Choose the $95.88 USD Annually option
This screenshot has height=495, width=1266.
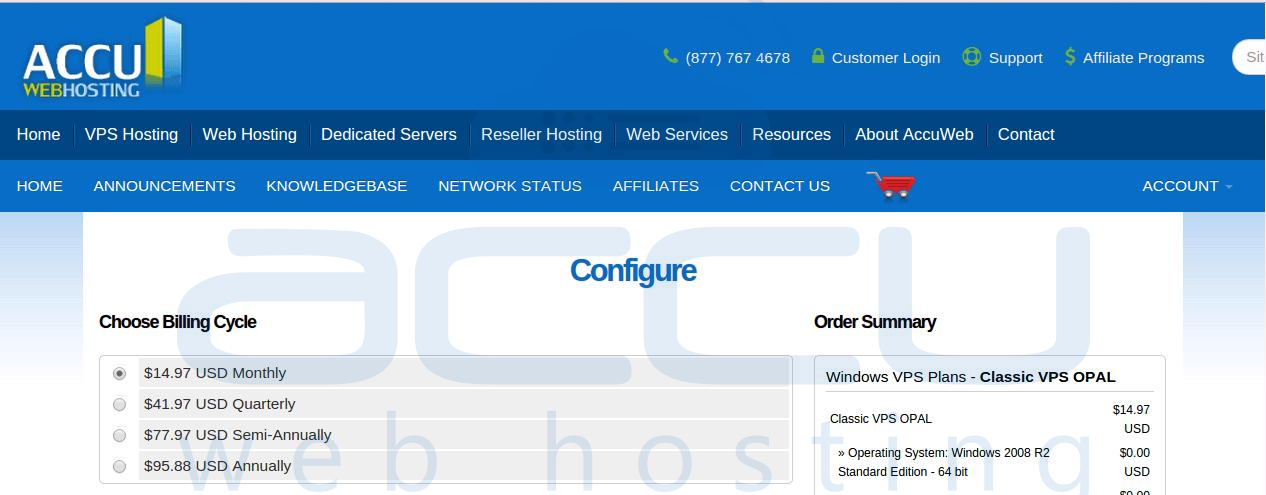tap(120, 466)
